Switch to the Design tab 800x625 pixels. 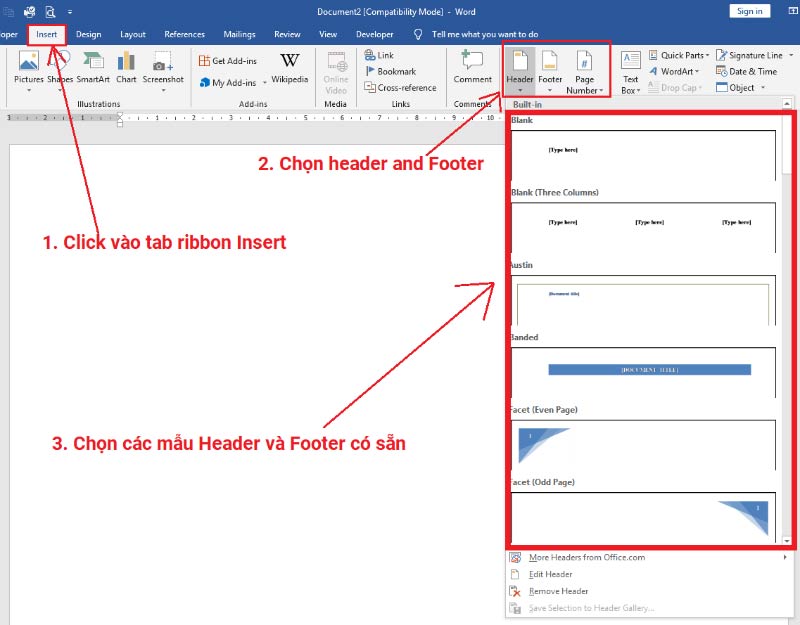88,34
